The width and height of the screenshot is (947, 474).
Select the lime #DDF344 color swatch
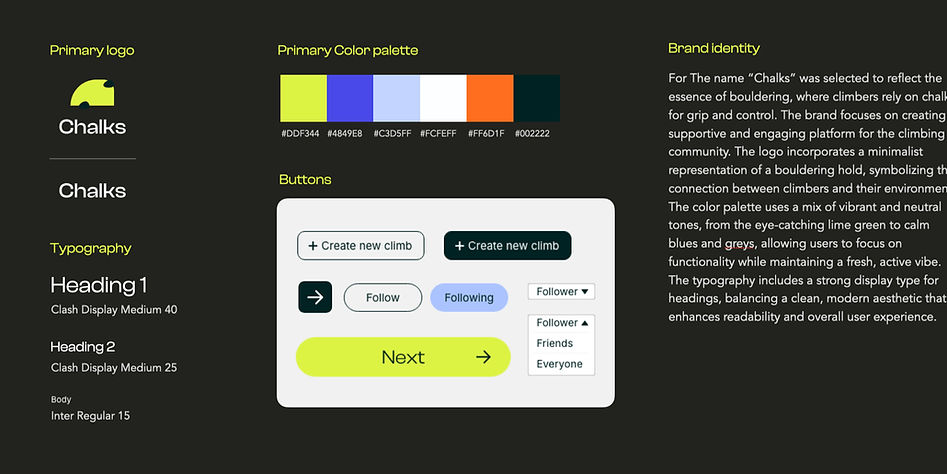(x=302, y=98)
